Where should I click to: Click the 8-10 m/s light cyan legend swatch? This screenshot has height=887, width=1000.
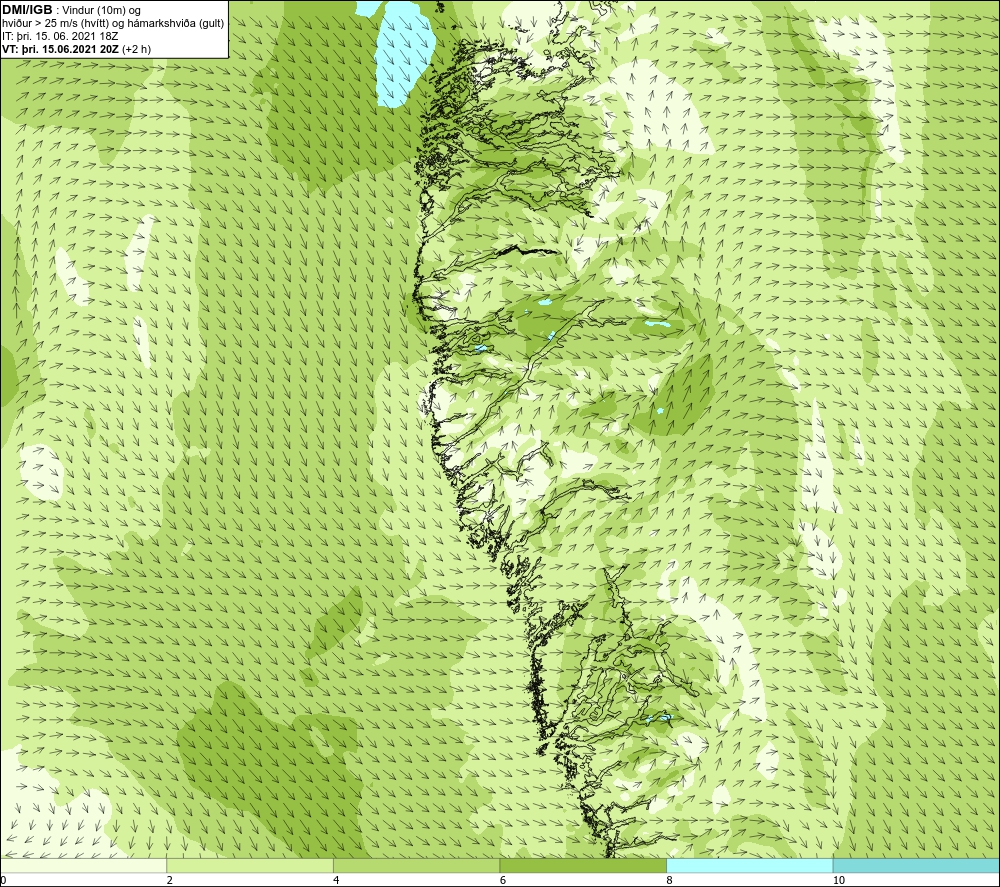[749, 865]
